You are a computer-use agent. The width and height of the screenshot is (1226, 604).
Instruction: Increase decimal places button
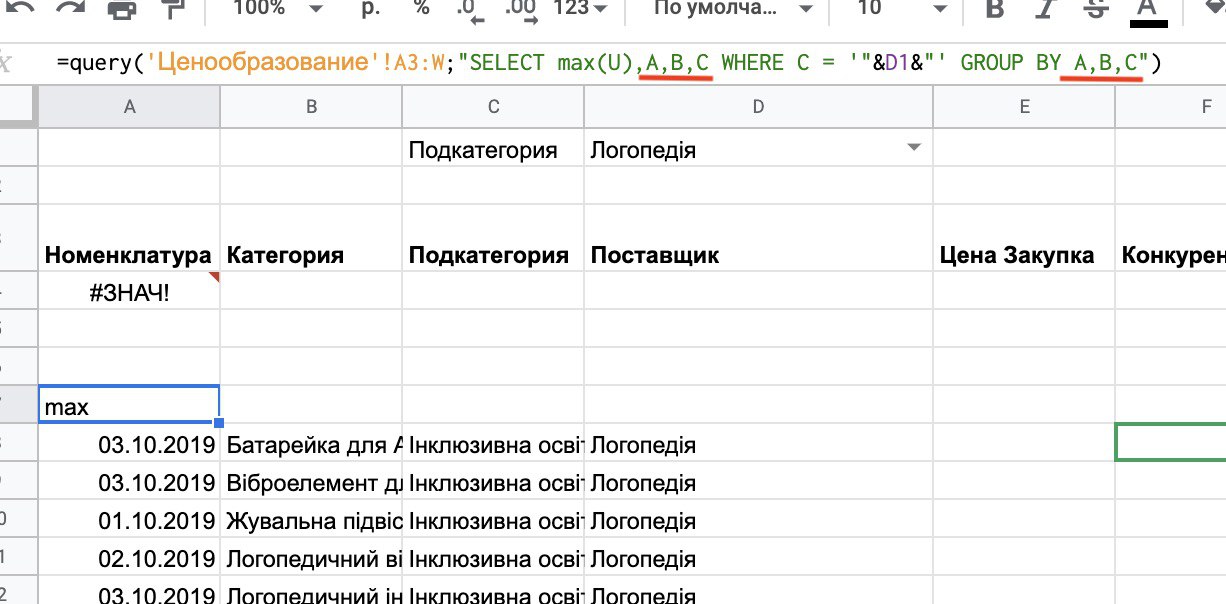[520, 9]
